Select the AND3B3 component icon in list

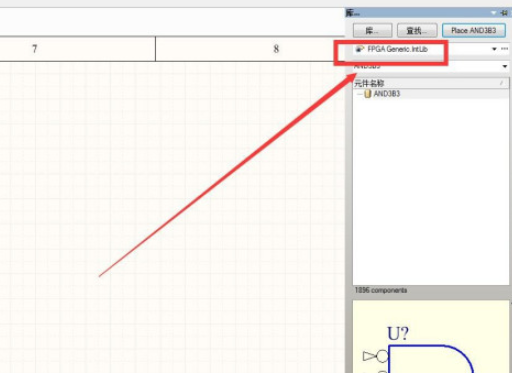[367, 94]
